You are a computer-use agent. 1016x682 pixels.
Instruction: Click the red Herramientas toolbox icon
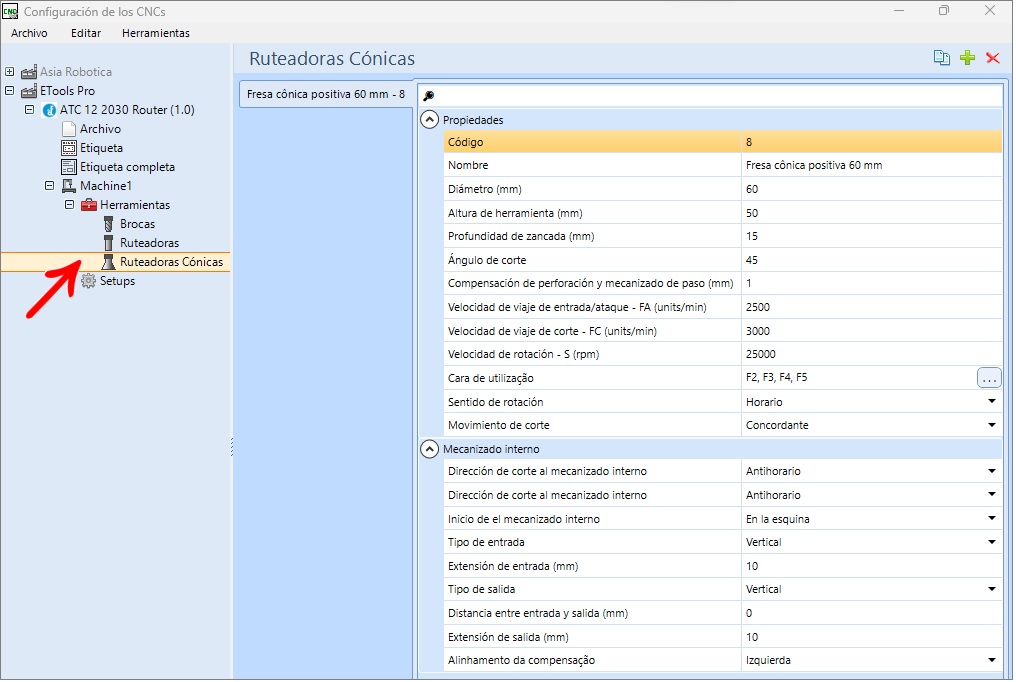click(x=89, y=205)
